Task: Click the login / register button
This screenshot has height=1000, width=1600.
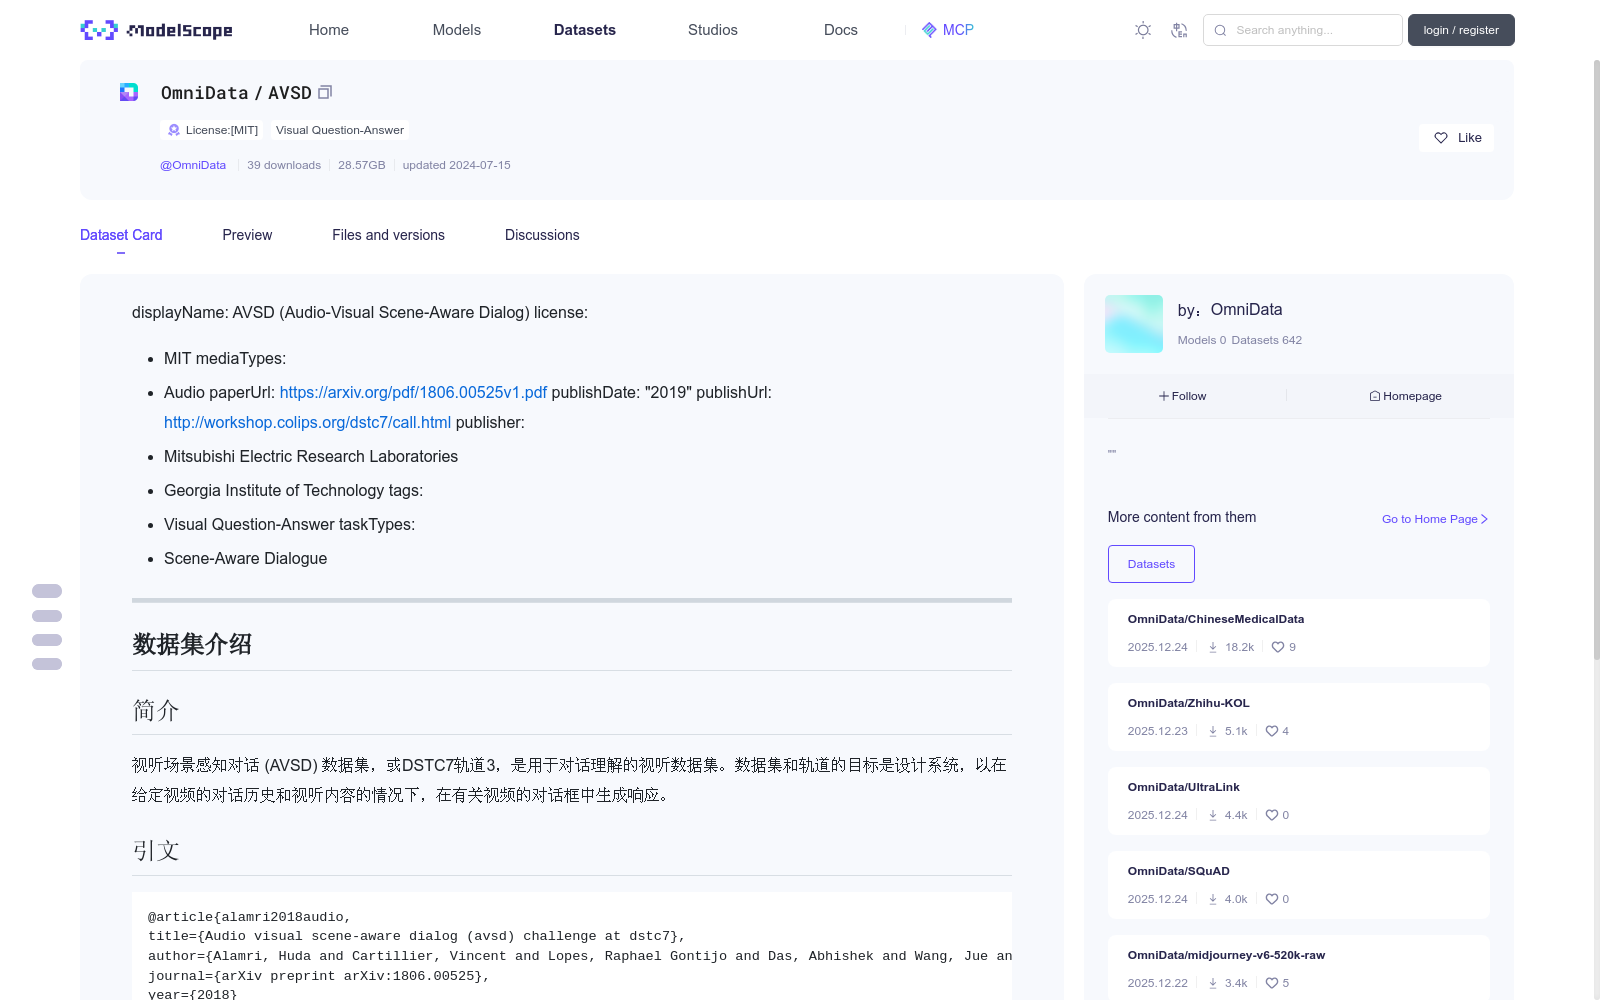Action: [x=1461, y=30]
